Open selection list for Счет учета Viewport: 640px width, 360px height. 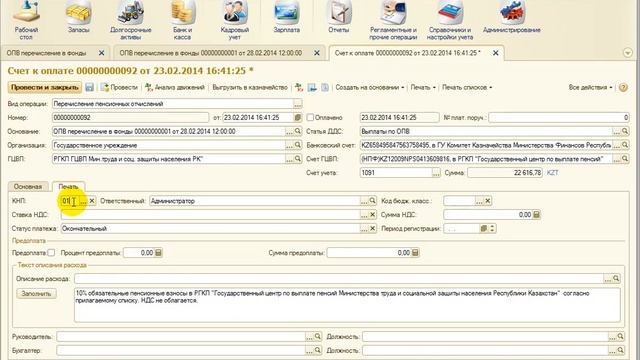[436, 173]
